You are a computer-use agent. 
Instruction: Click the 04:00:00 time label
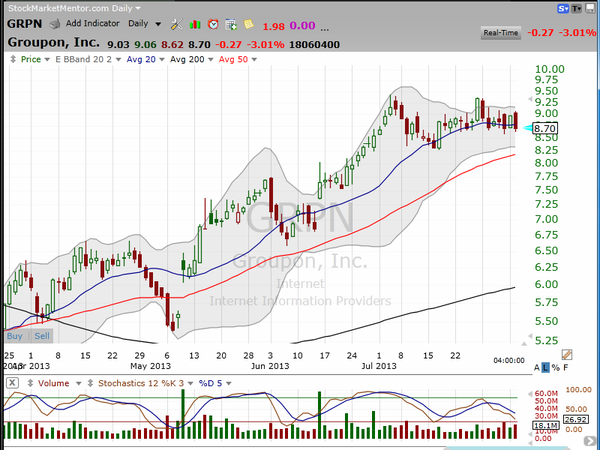click(x=509, y=360)
